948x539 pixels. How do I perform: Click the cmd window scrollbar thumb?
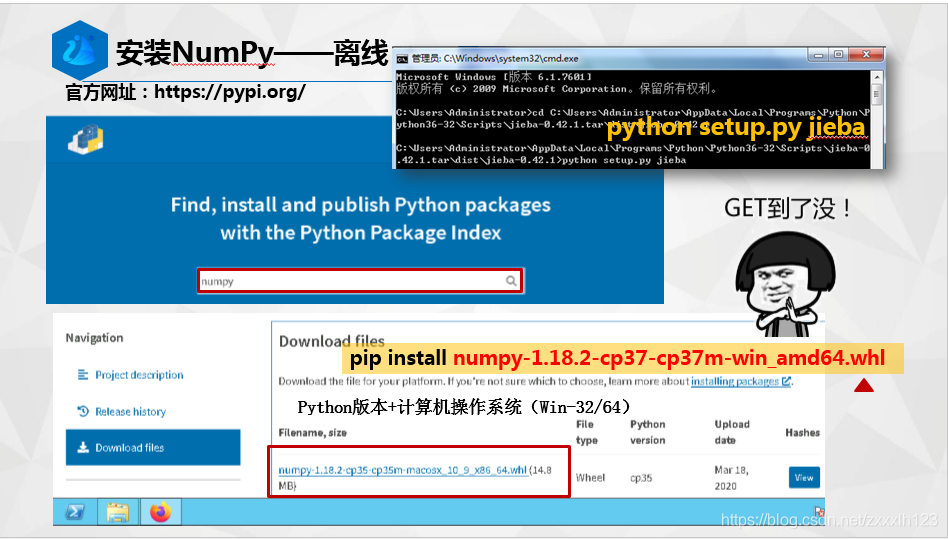pyautogui.click(x=877, y=94)
